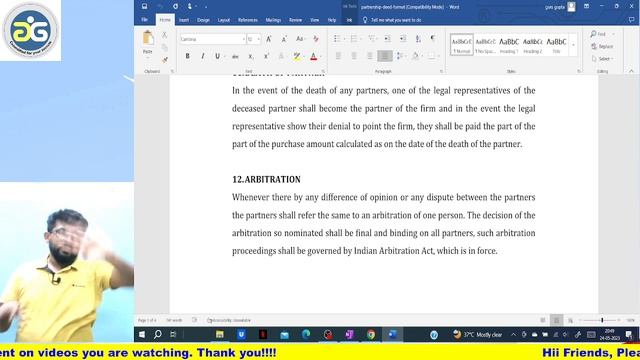Open the font size dropdown

tap(259, 39)
